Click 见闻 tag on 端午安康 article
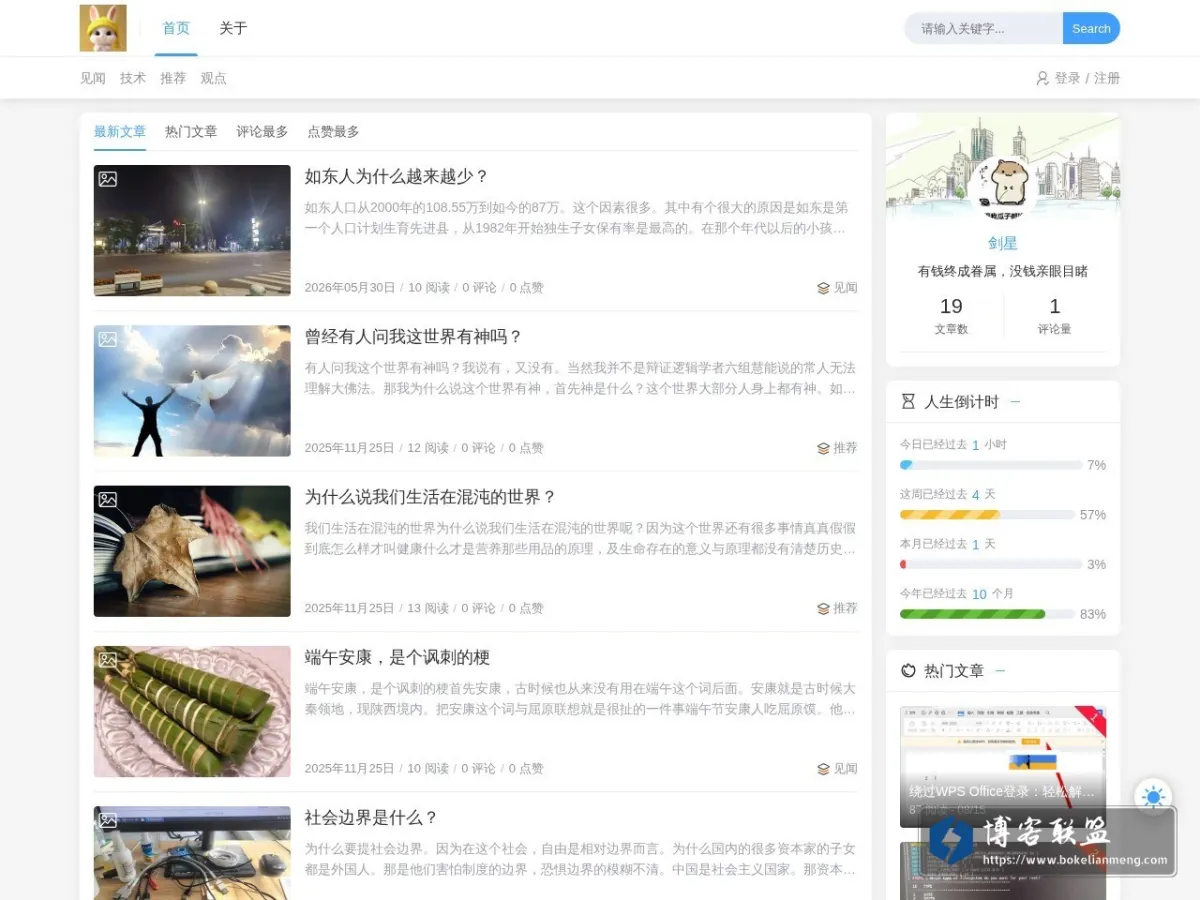The height and width of the screenshot is (900, 1200). [x=845, y=769]
